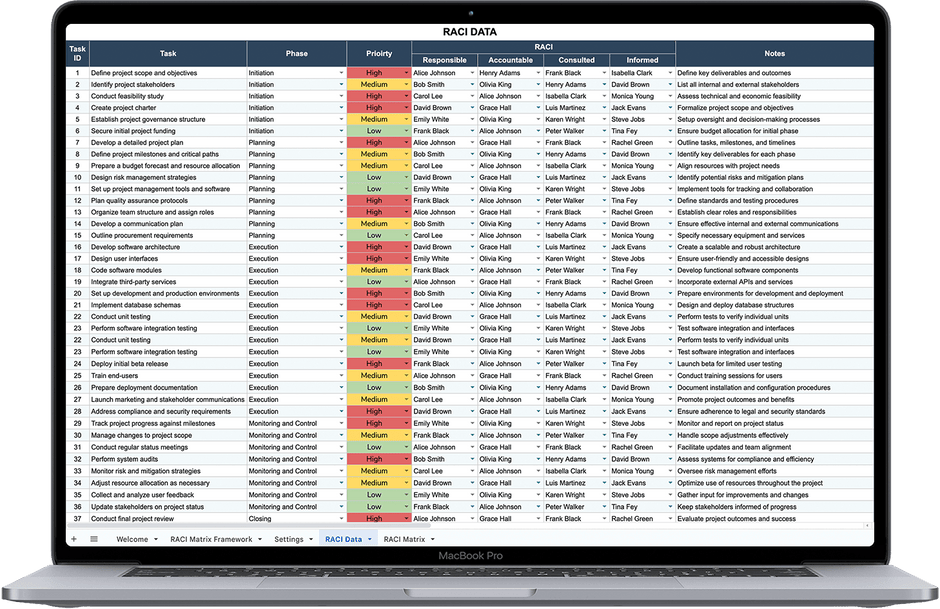
Task: Open the Settings tab's dropdown arrow
Action: [x=311, y=539]
